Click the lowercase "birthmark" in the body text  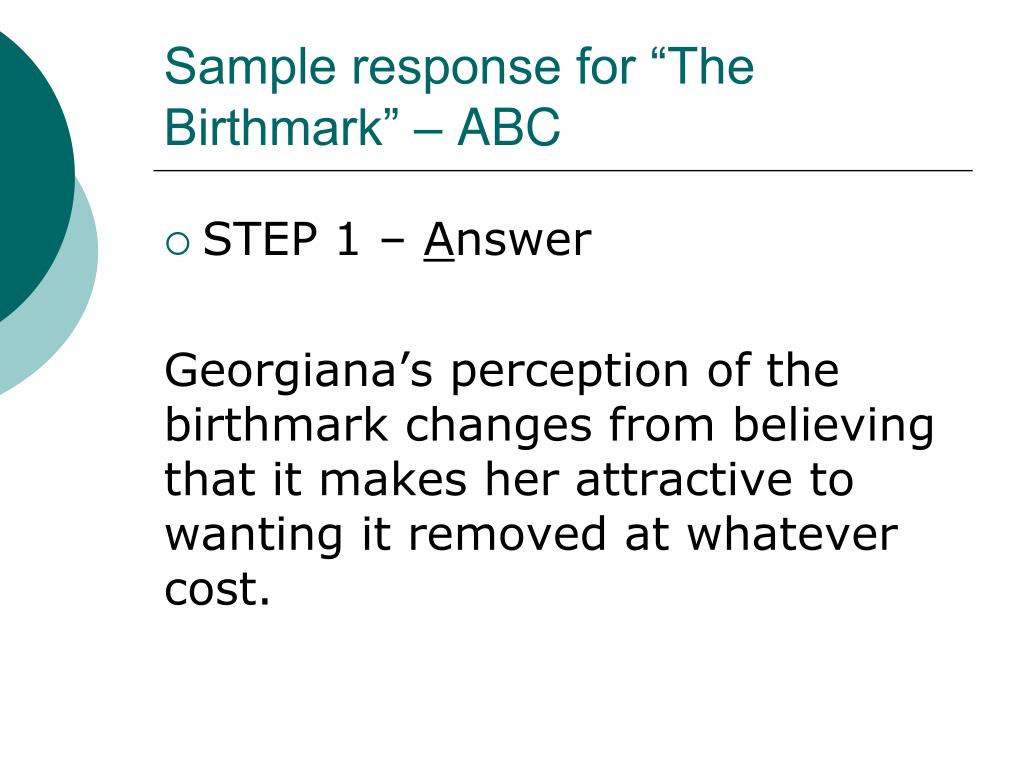click(x=276, y=426)
